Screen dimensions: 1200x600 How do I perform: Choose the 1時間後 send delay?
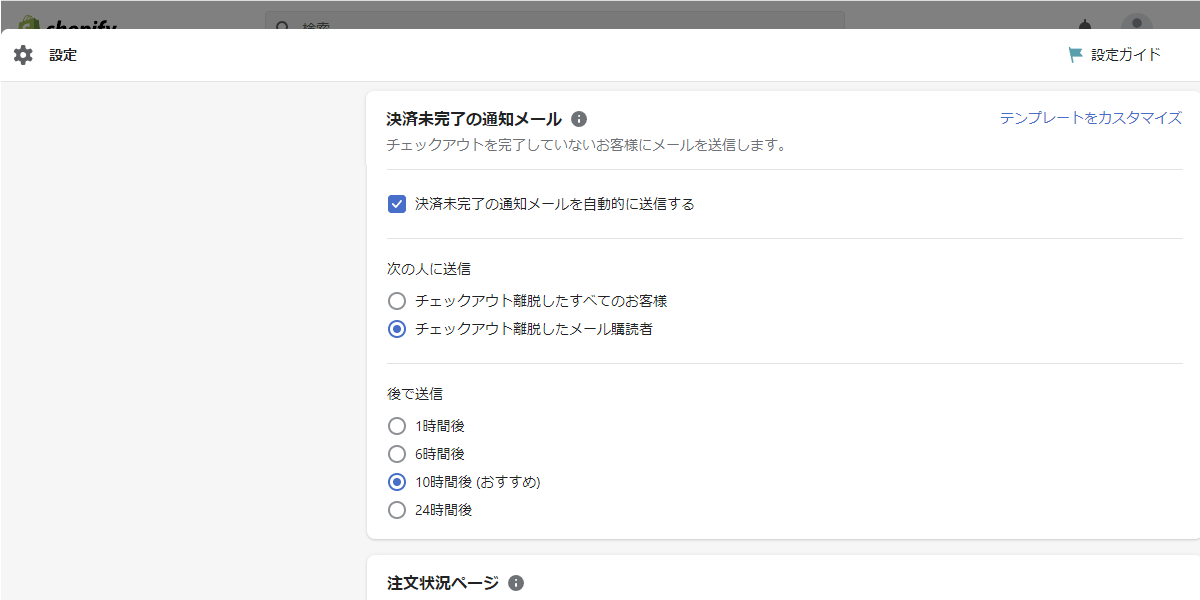pos(397,426)
